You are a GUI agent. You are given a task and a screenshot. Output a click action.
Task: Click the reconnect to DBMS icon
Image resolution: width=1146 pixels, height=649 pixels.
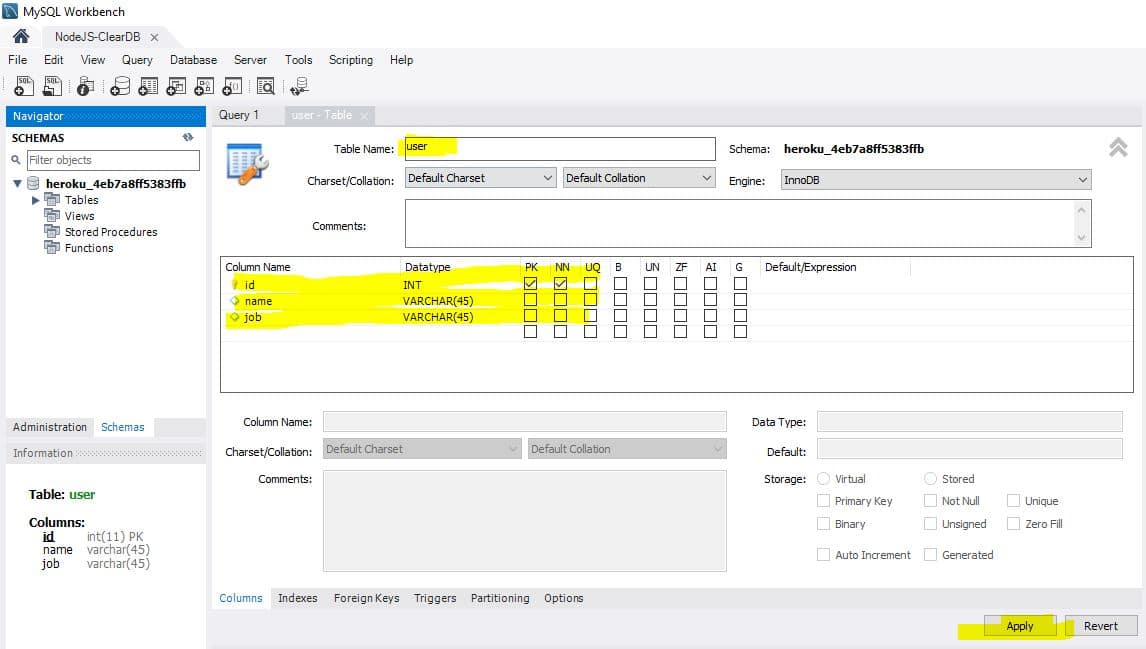tap(299, 87)
